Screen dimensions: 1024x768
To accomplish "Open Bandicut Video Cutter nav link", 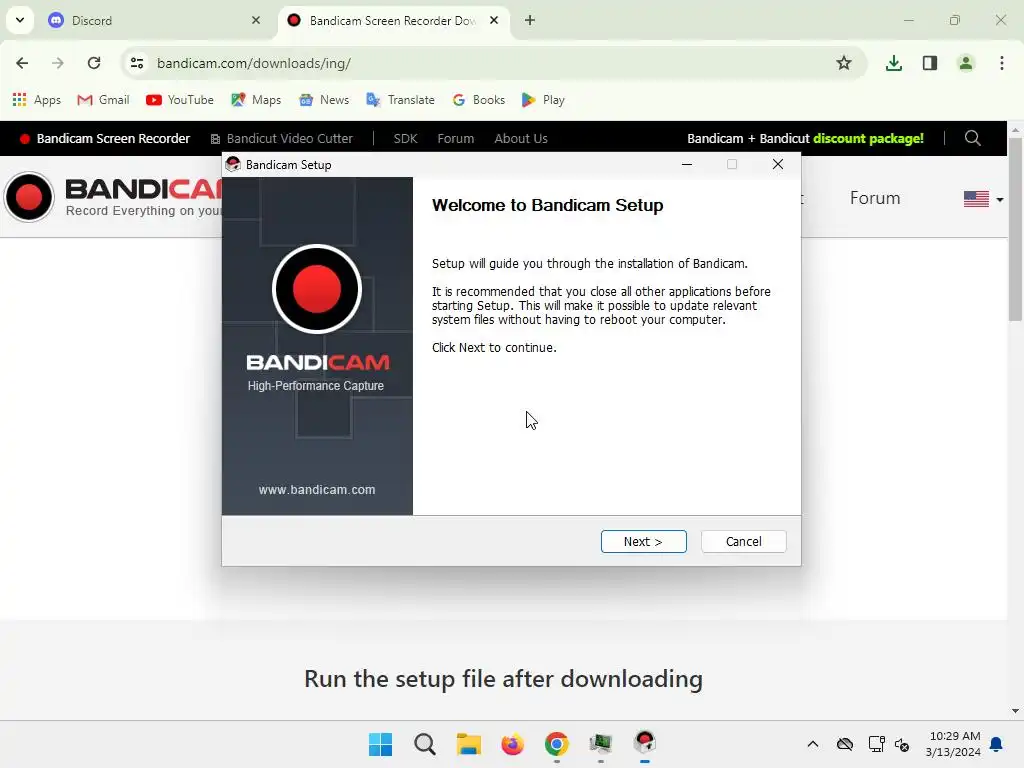I will 281,138.
